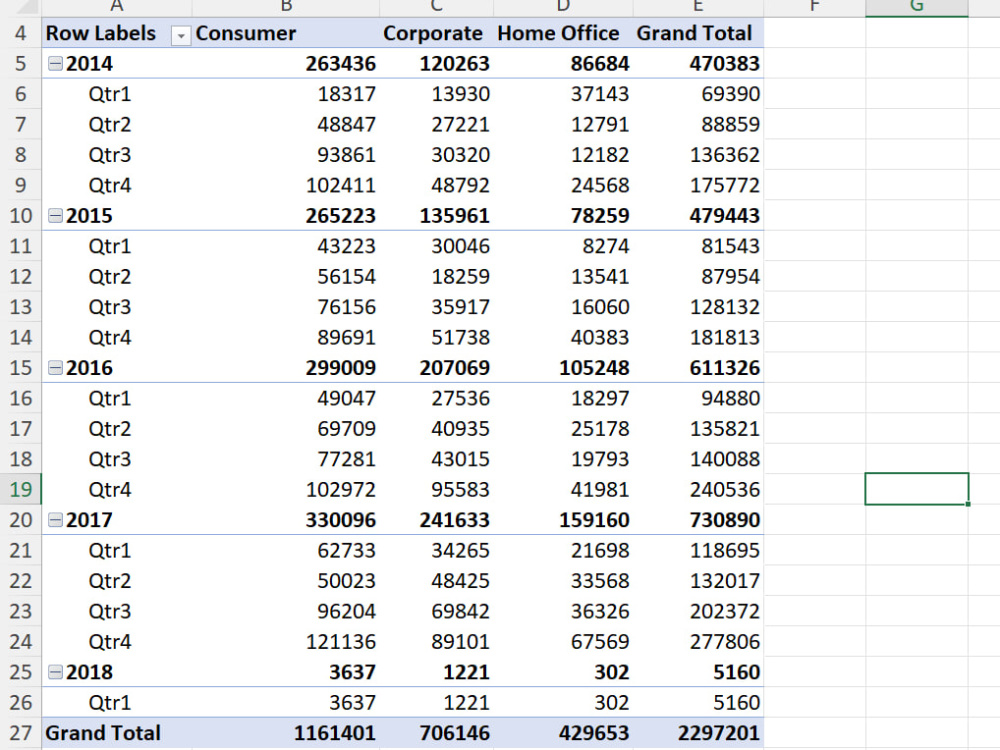
Task: Click the Qtr1 label under 2018
Action: click(x=110, y=702)
